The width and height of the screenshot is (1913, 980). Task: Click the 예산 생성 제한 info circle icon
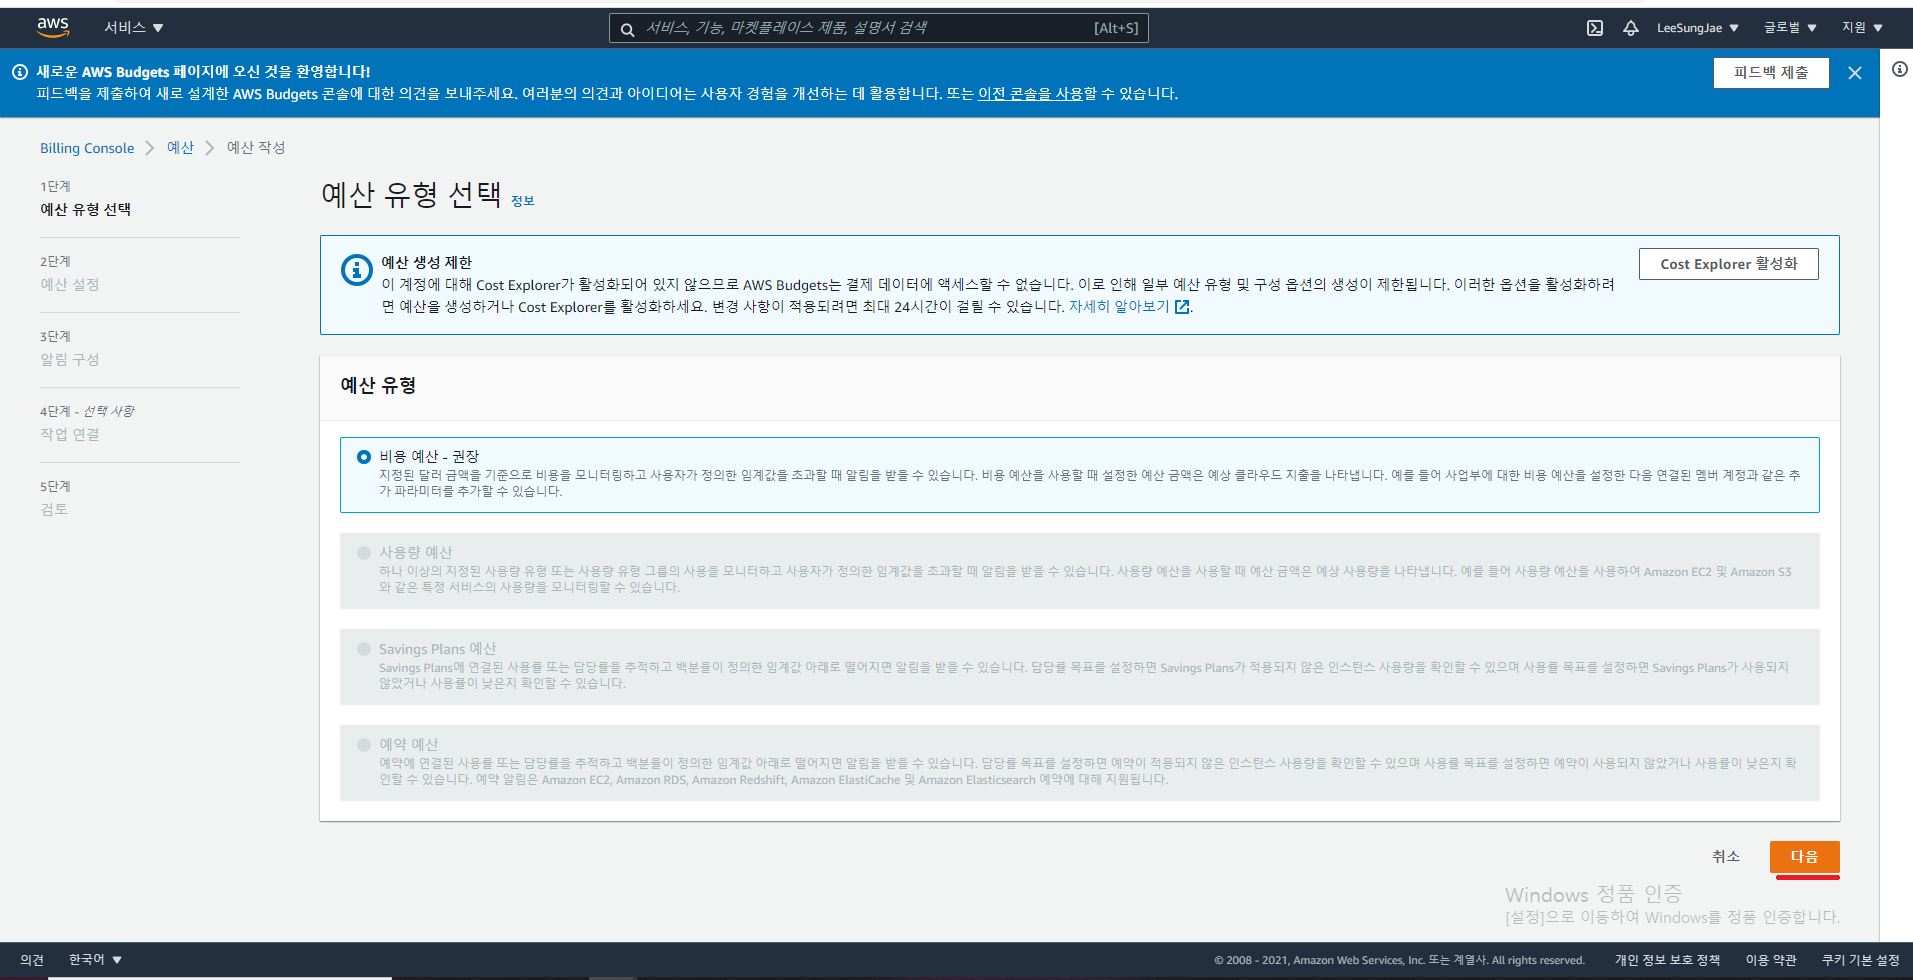(357, 270)
